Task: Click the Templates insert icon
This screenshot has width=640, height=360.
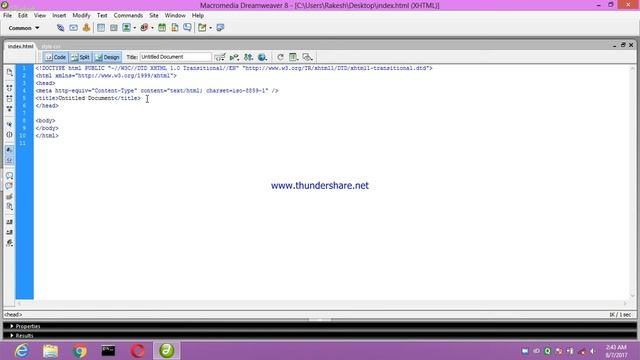Action: click(x=202, y=28)
